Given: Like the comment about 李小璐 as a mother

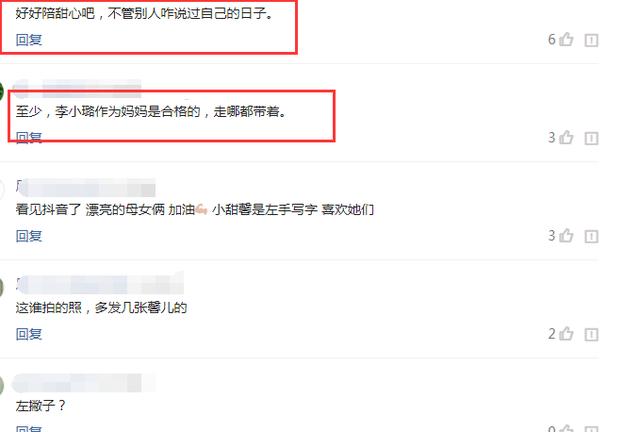Looking at the screenshot, I should click(x=567, y=138).
